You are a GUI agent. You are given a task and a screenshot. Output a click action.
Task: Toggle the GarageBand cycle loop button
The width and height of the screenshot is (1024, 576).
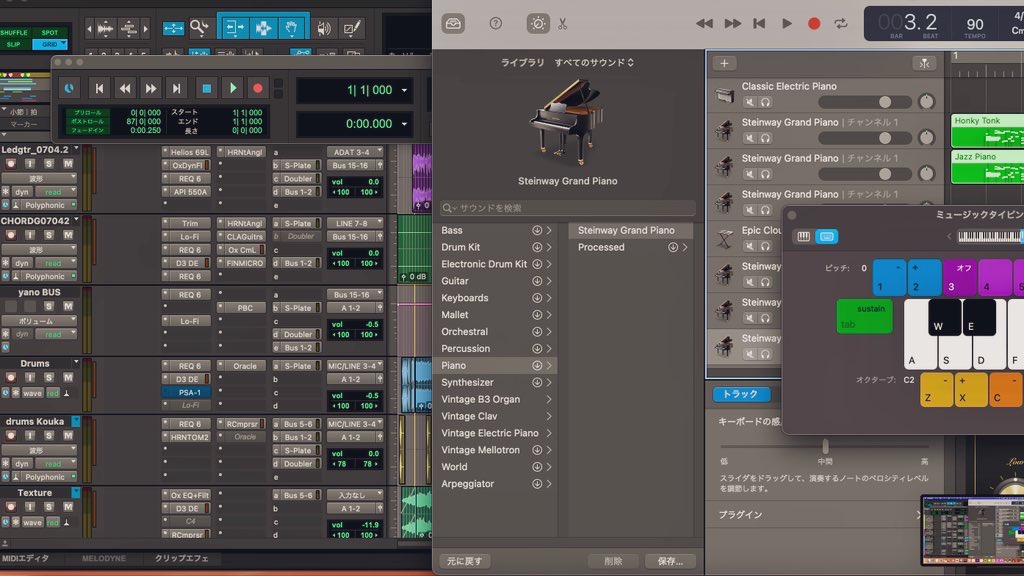click(x=841, y=23)
